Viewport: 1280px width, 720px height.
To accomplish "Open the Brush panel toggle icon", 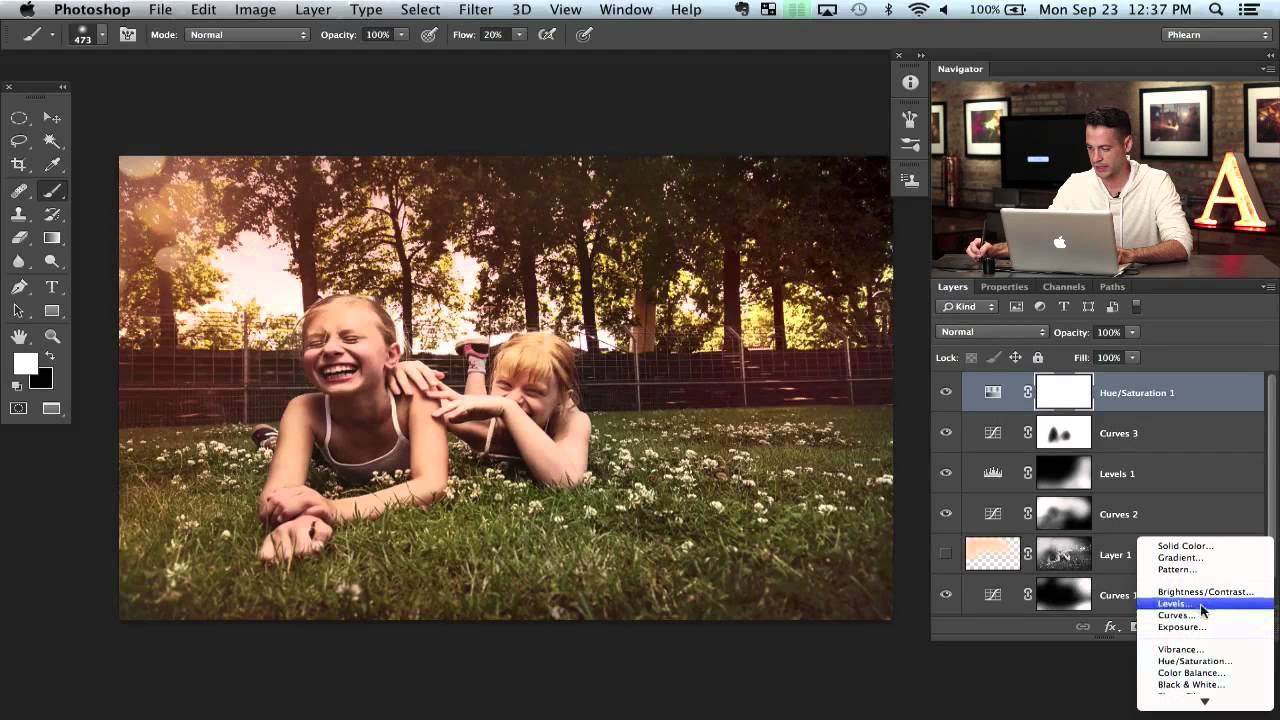I will click(x=128, y=34).
